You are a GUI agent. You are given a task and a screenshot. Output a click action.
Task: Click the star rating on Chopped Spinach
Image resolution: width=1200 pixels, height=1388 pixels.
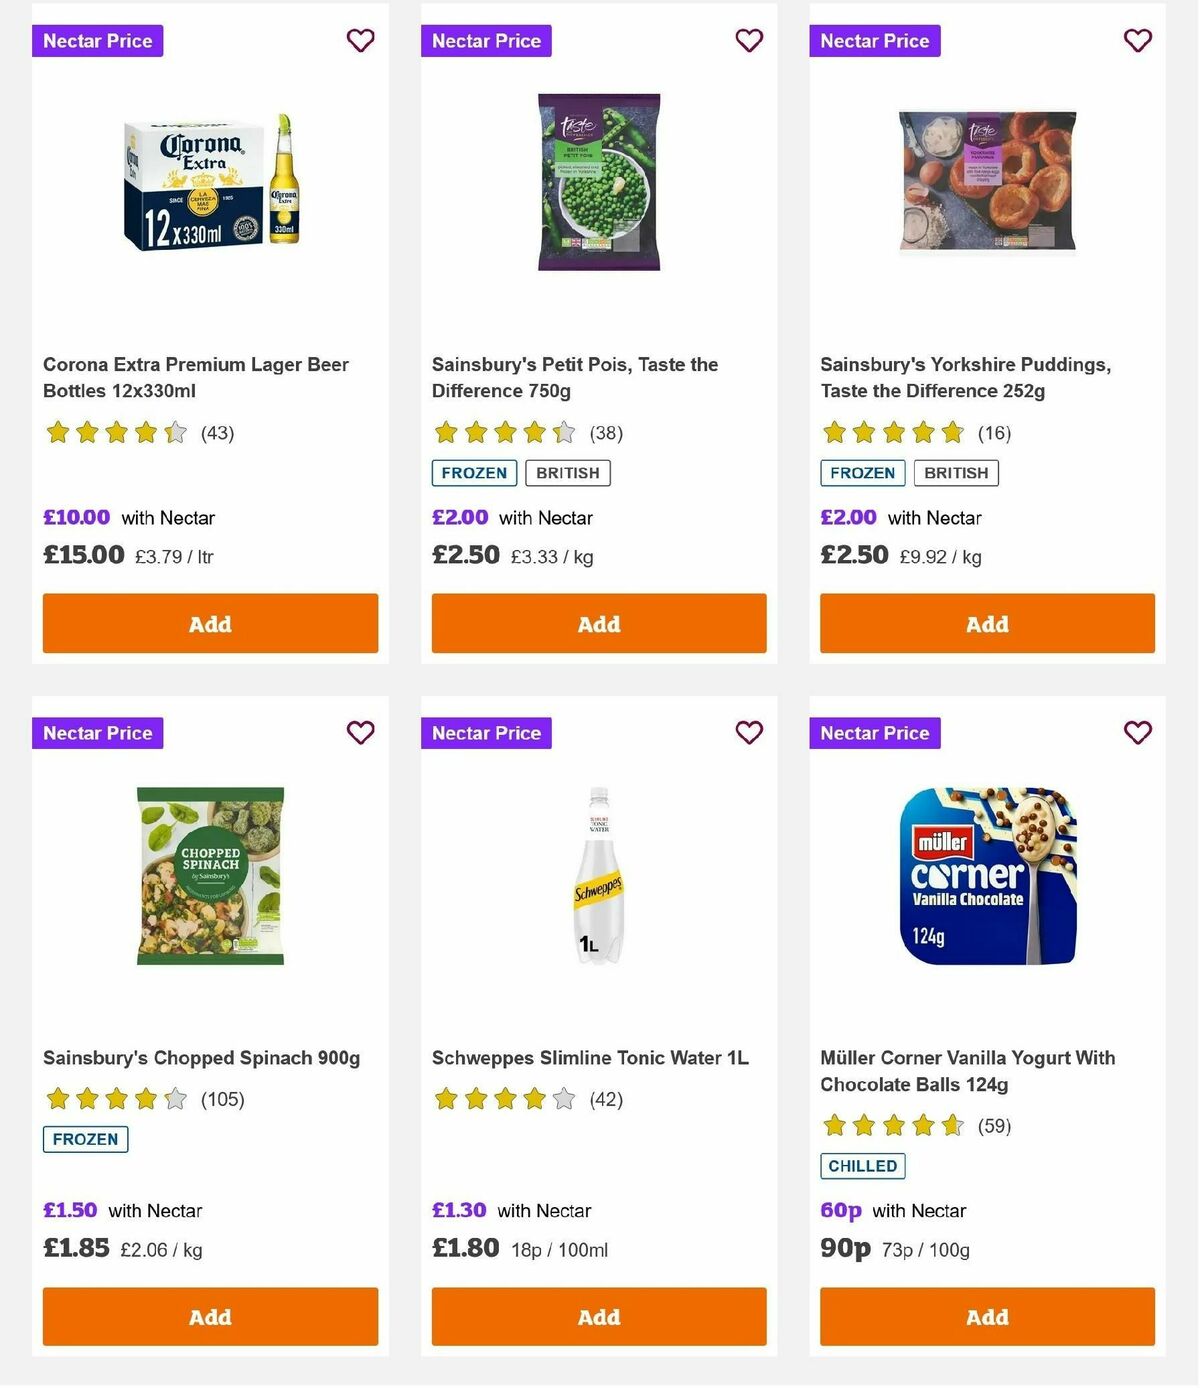click(115, 1098)
